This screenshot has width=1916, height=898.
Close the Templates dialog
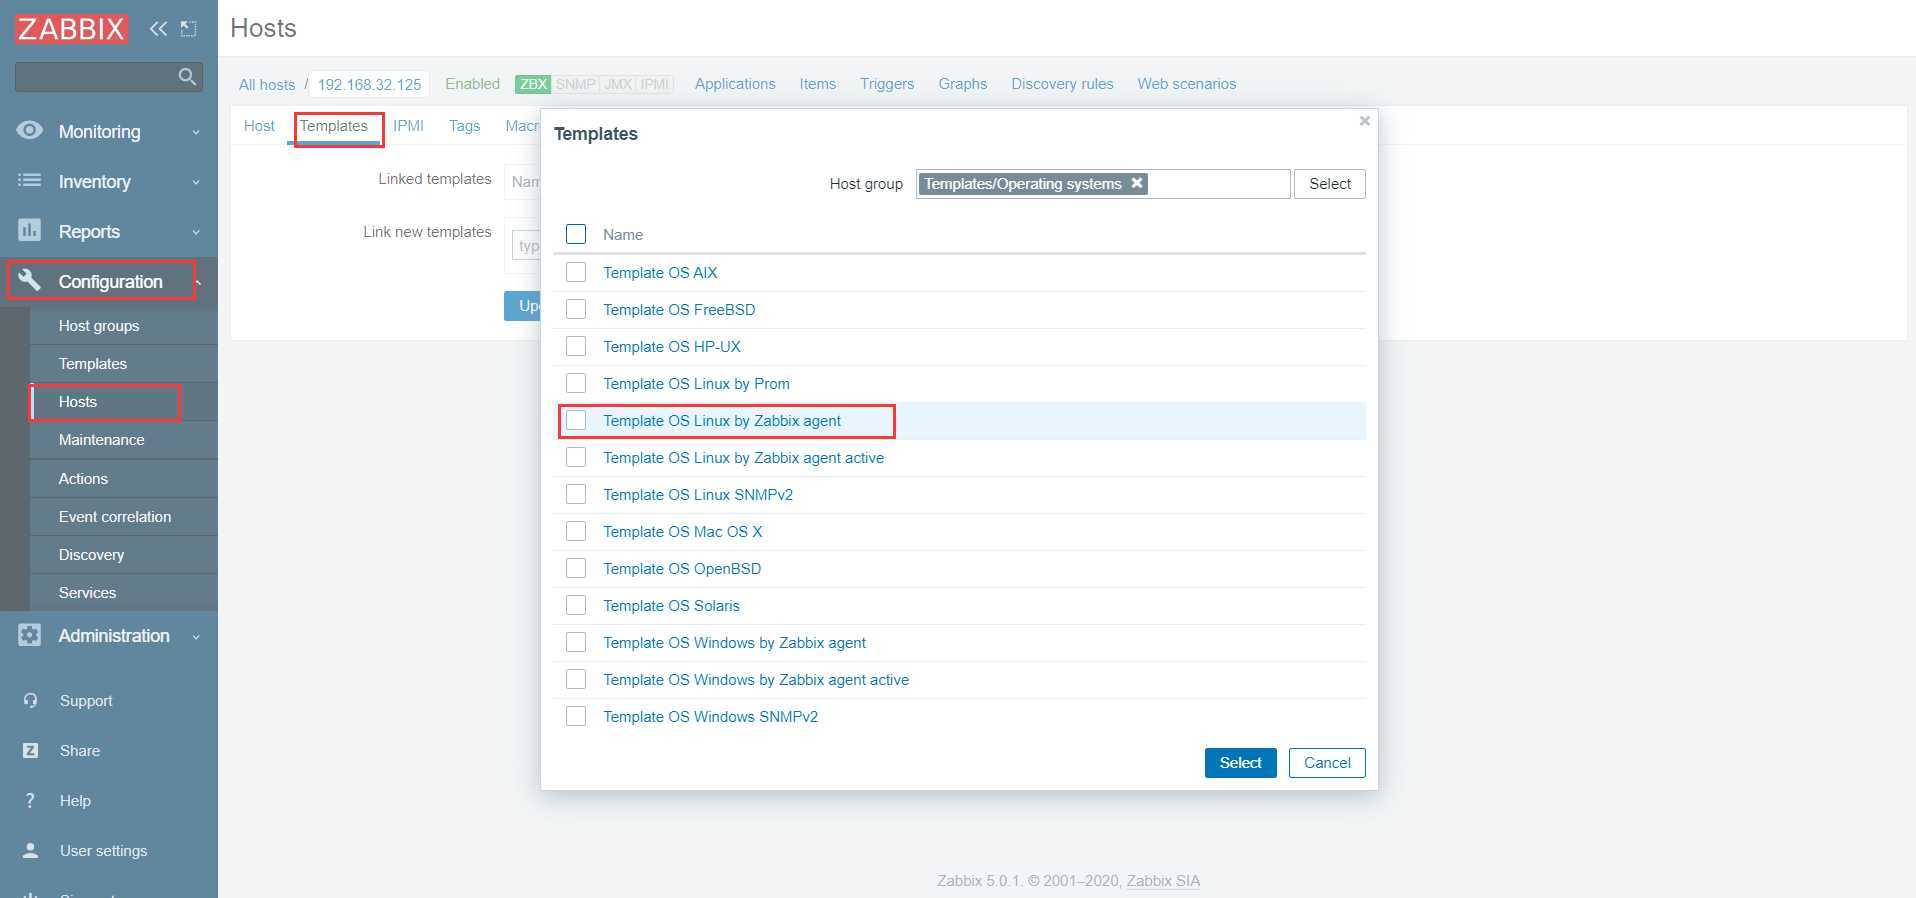tap(1364, 121)
